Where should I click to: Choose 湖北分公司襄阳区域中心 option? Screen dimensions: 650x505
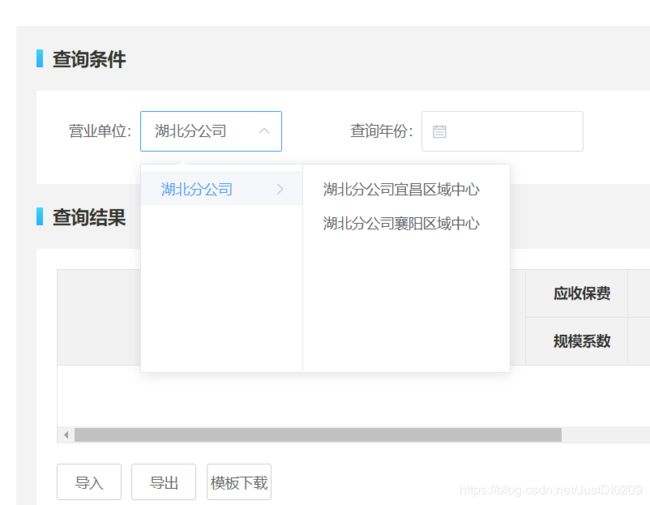point(401,223)
